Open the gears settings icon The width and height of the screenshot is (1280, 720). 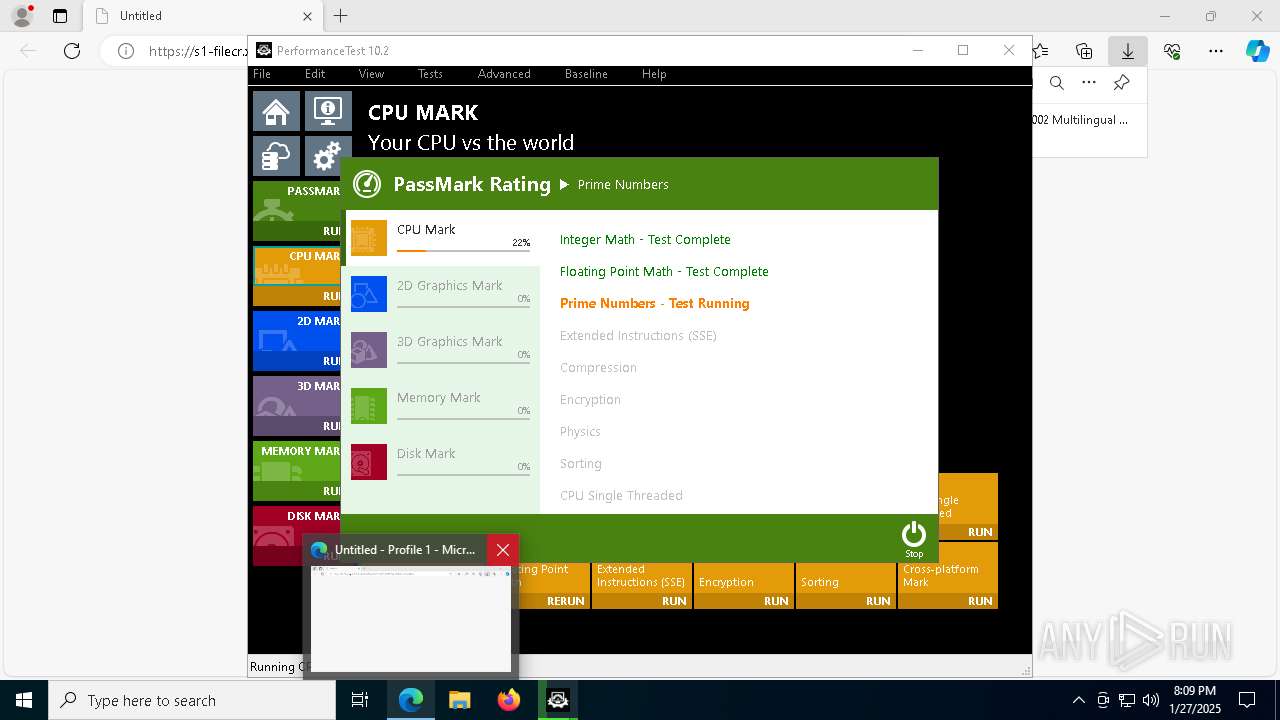point(328,157)
